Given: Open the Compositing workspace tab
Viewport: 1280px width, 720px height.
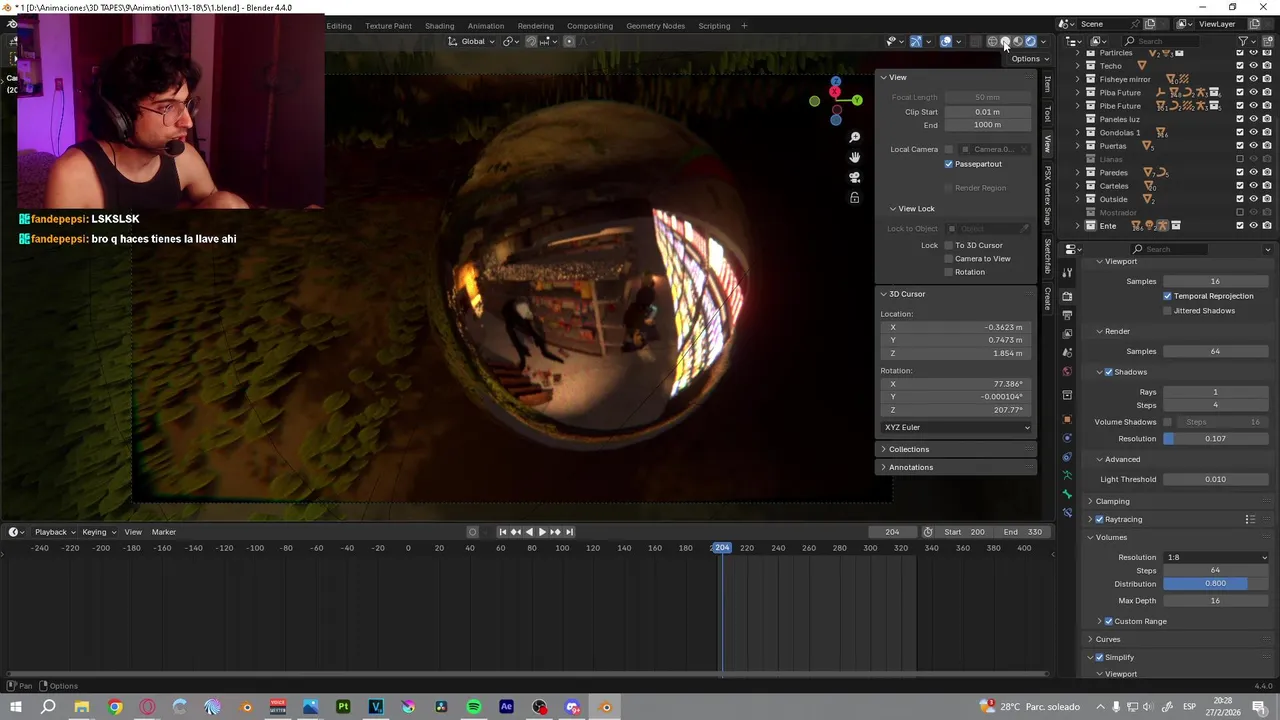Looking at the screenshot, I should [589, 26].
